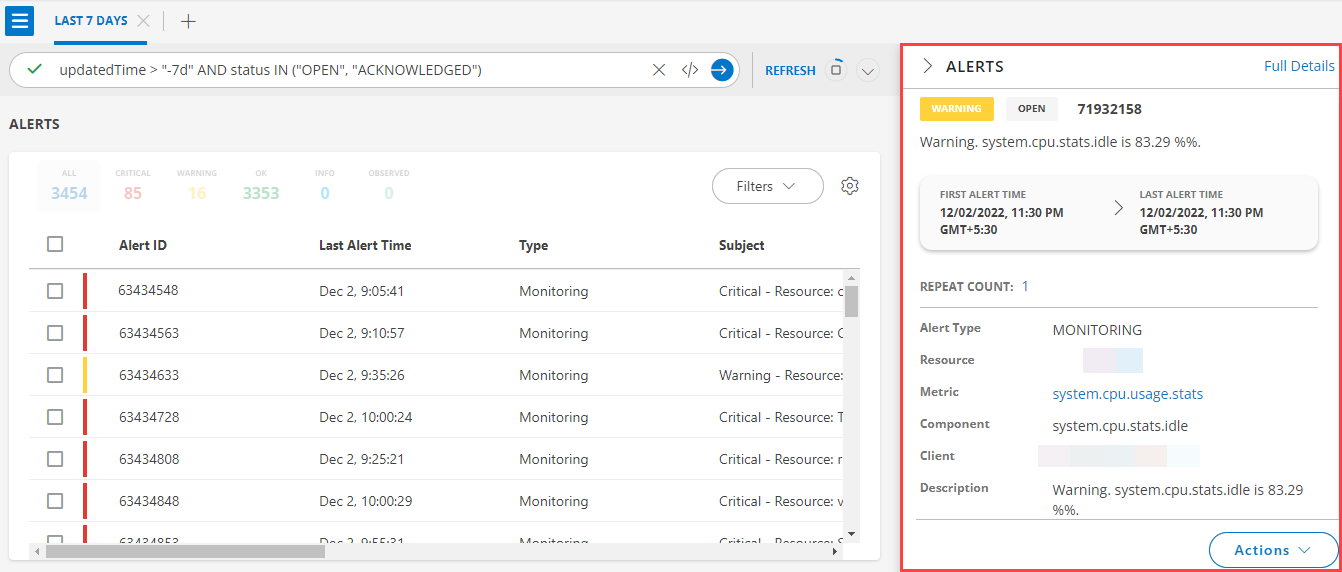Click the time Dec 2, 9:10:57
The height and width of the screenshot is (572, 1342).
click(361, 333)
